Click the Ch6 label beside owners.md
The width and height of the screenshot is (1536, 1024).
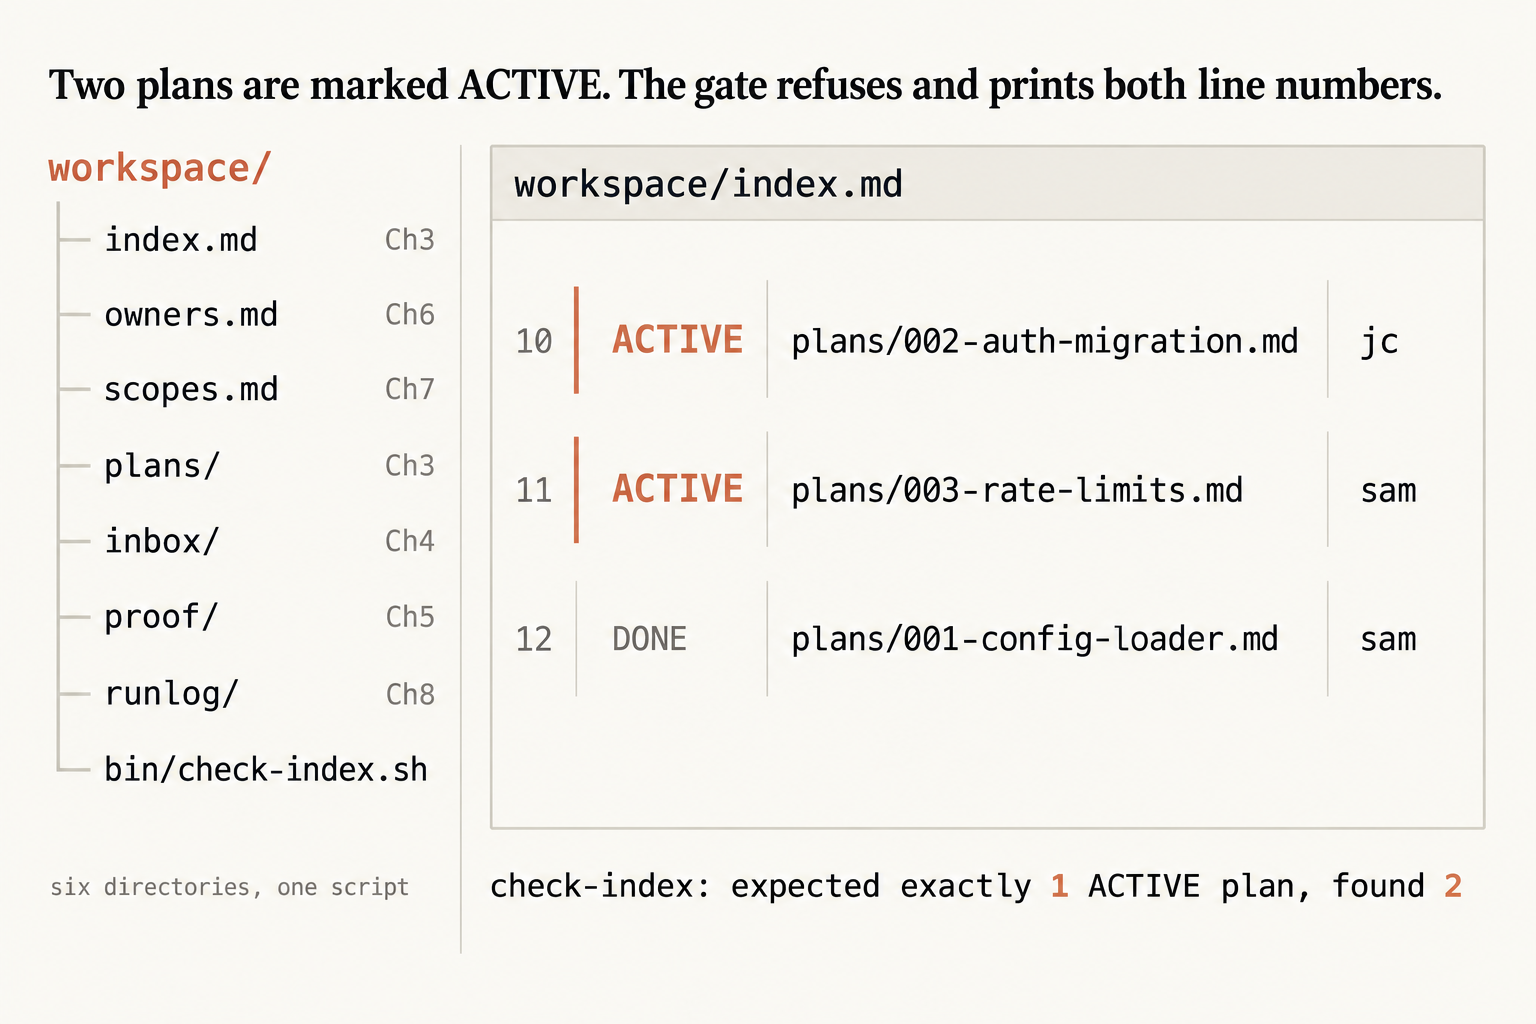410,315
